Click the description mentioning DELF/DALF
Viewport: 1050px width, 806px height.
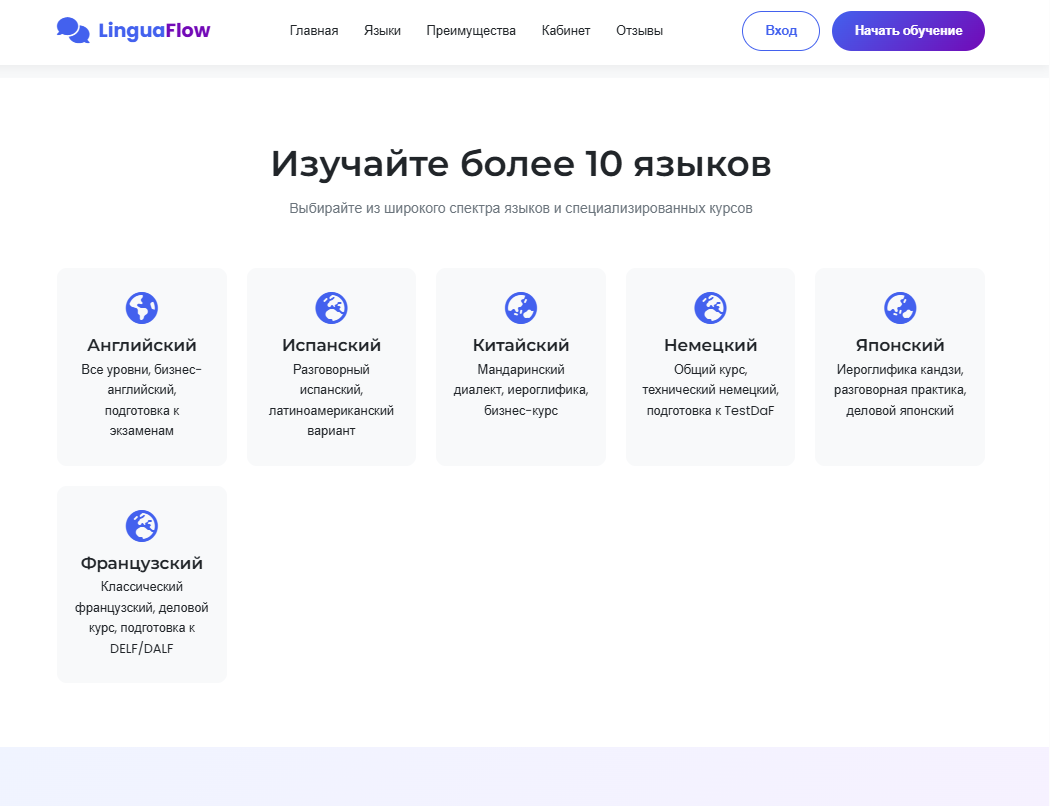(x=142, y=618)
